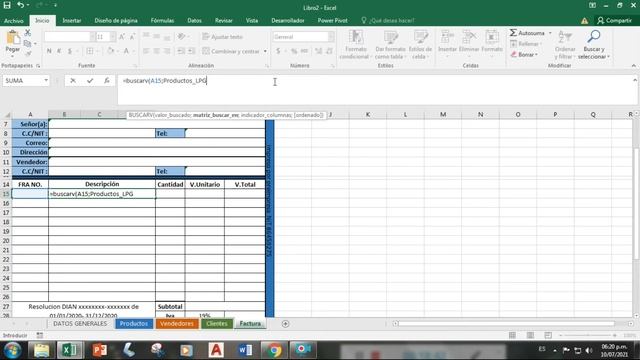Viewport: 640px width, 360px height.
Task: Click Formato cells icon
Action: coord(492,37)
